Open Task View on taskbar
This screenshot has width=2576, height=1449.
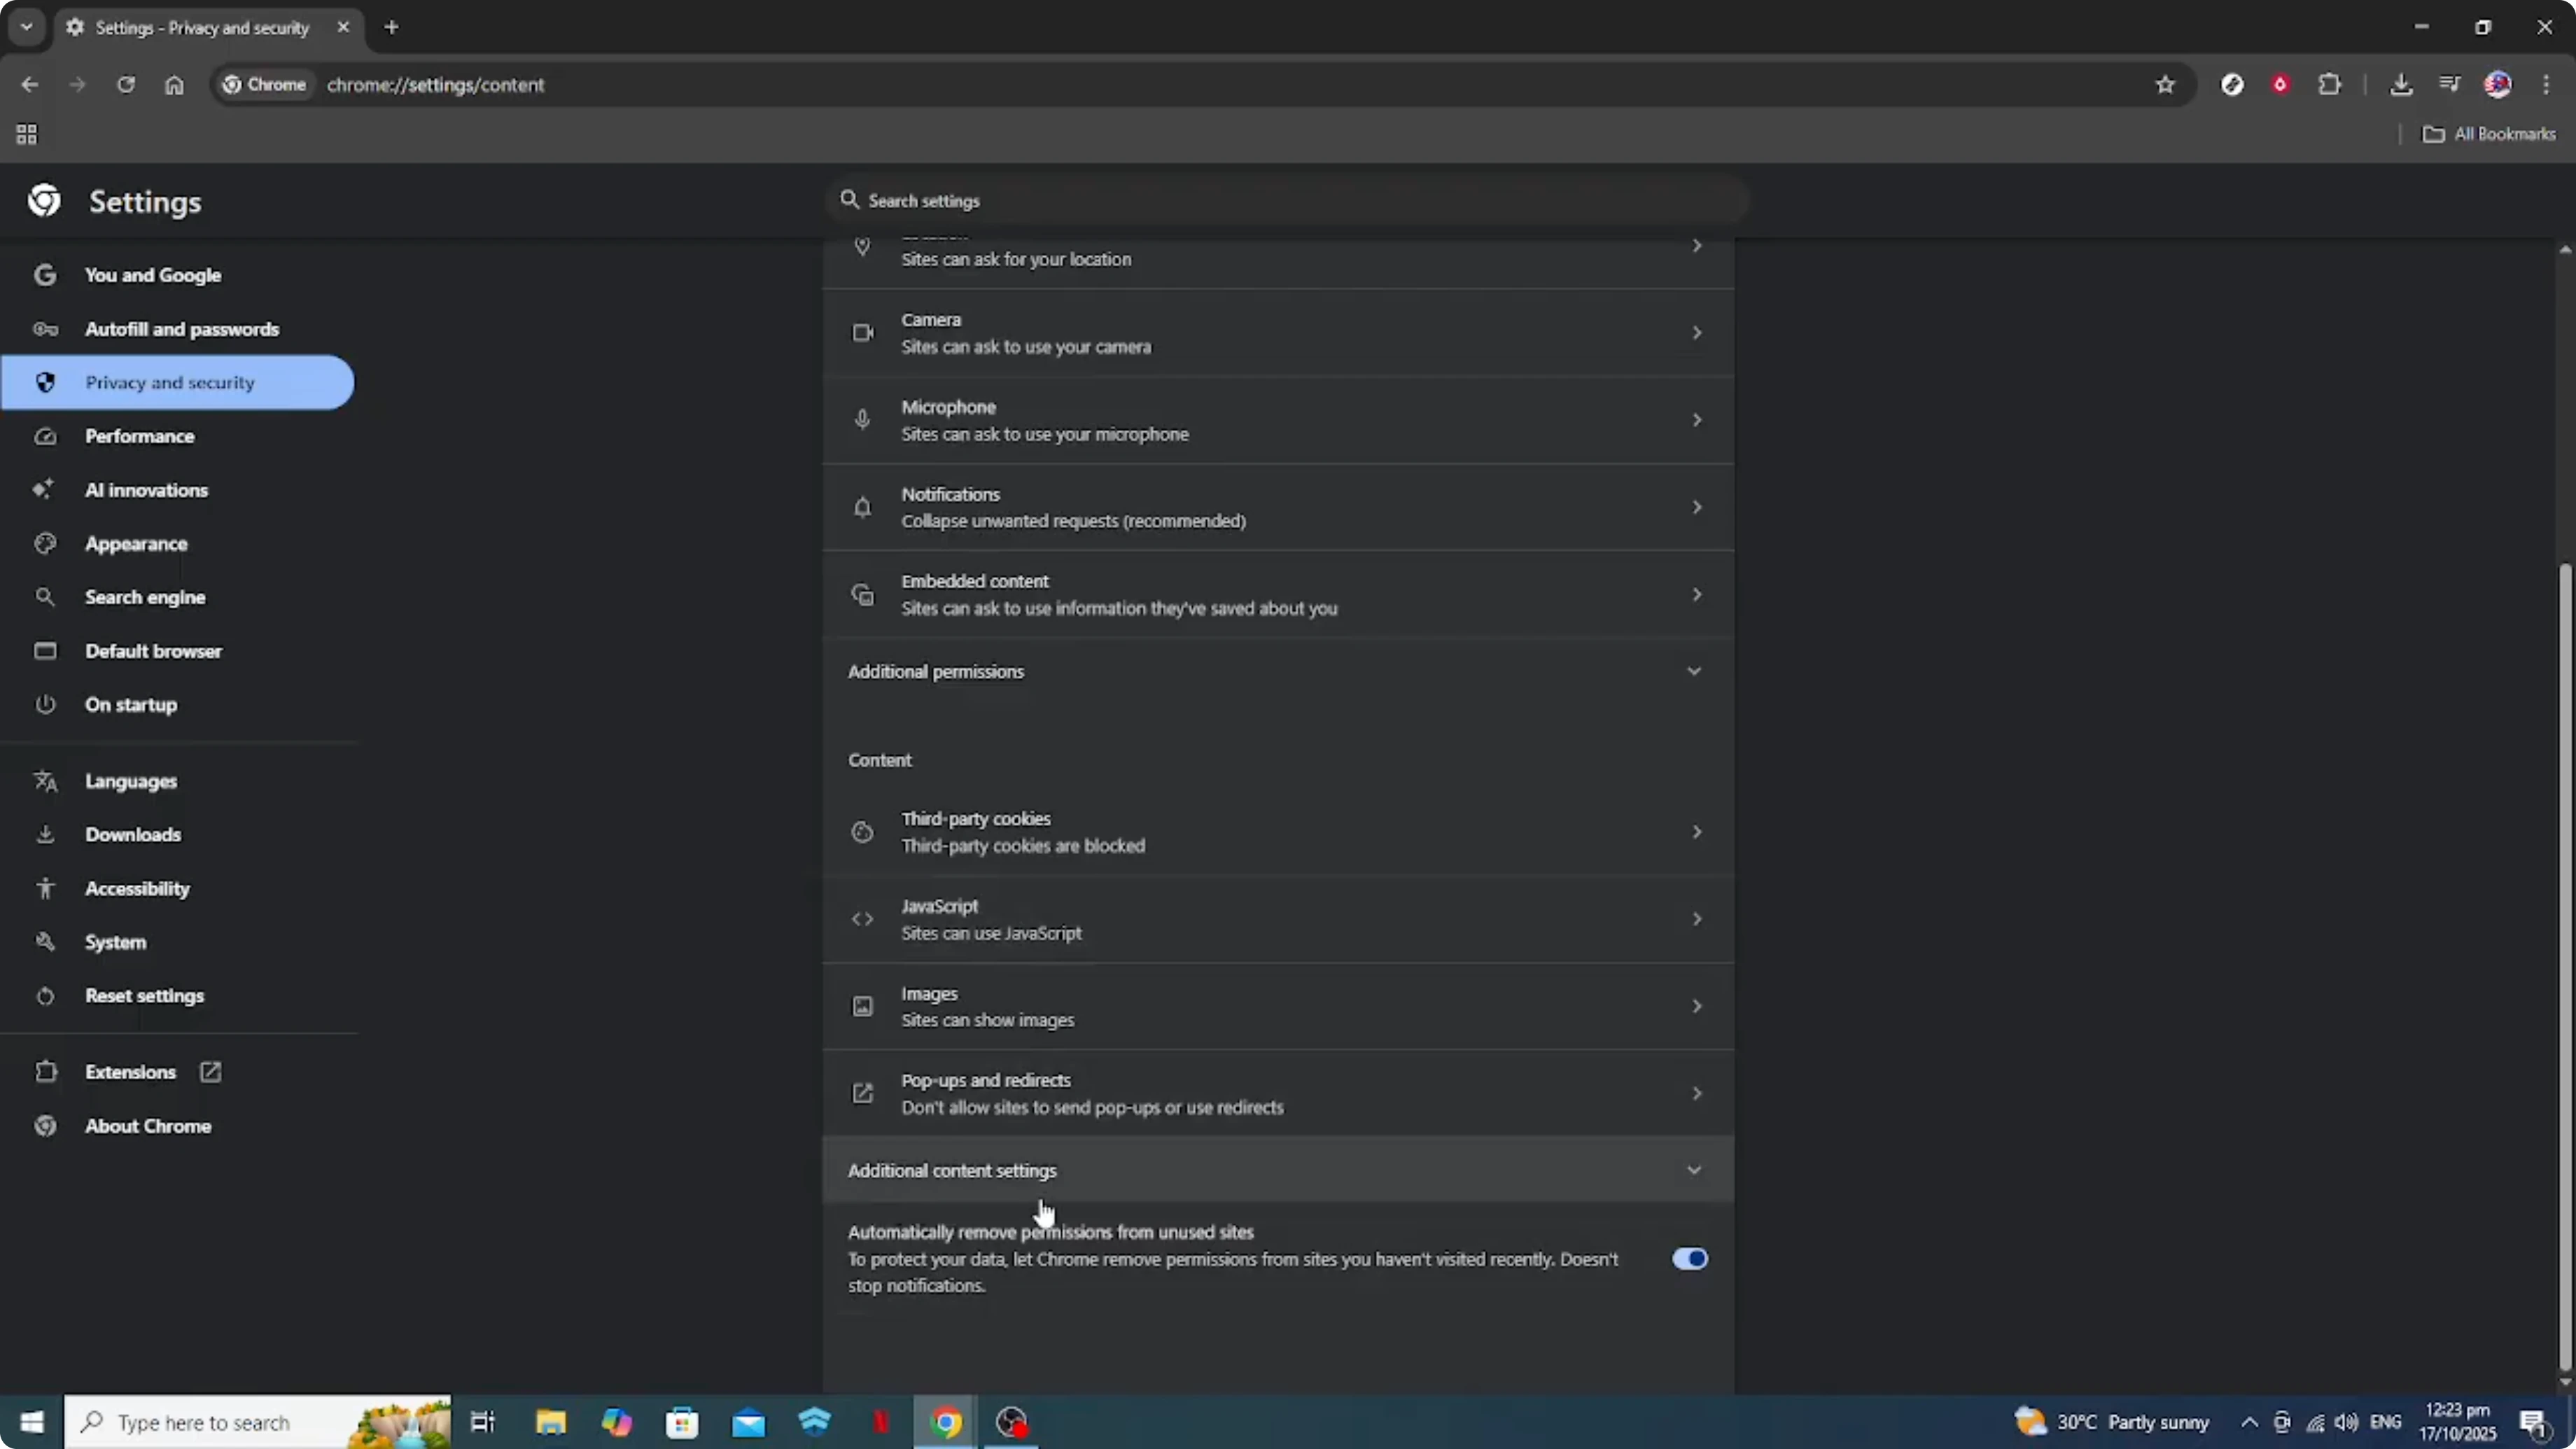coord(483,1422)
